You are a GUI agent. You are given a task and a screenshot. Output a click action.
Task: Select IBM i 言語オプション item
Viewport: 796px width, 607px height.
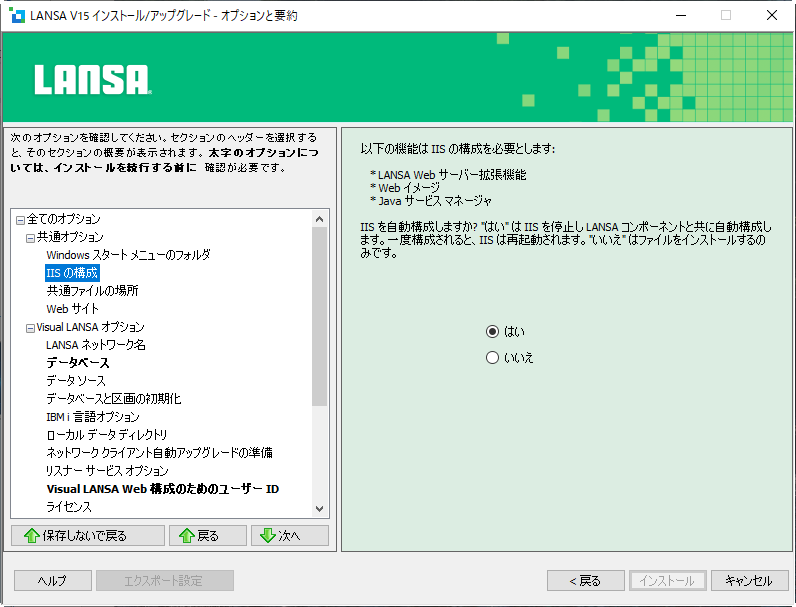tap(92, 417)
